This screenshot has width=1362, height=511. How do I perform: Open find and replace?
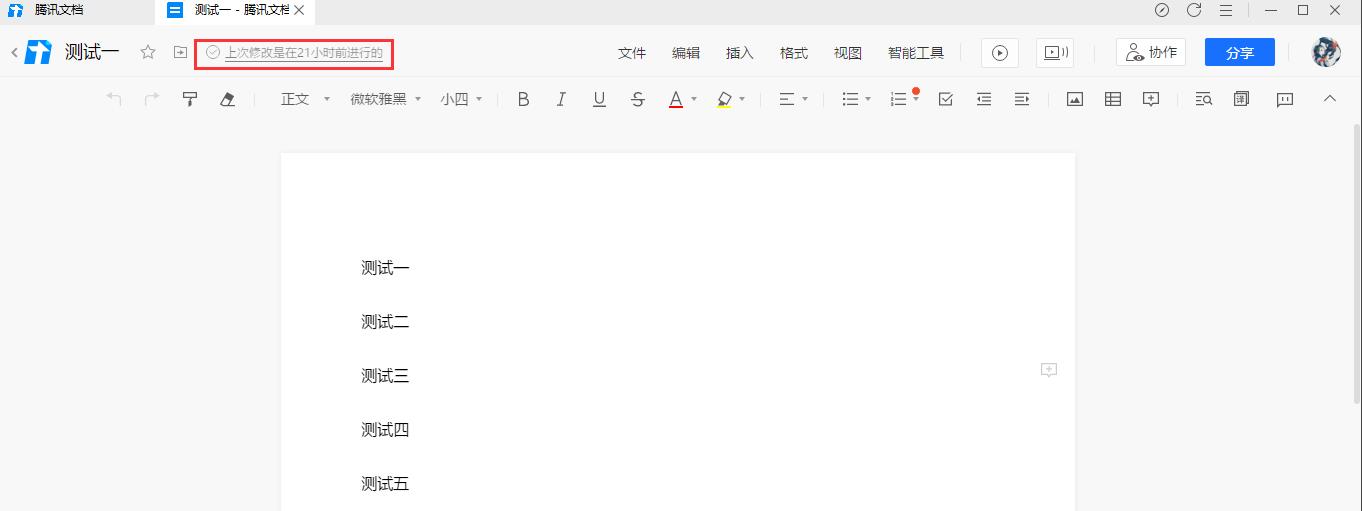click(1204, 99)
